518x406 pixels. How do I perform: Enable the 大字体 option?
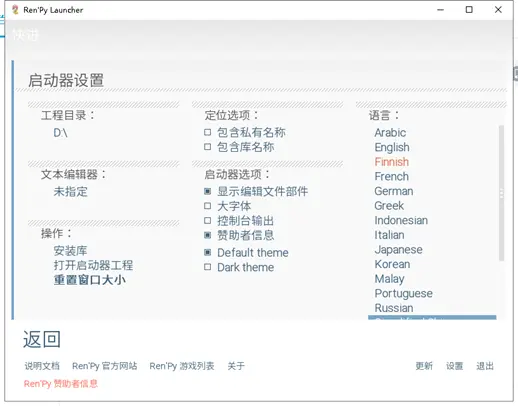(x=208, y=206)
